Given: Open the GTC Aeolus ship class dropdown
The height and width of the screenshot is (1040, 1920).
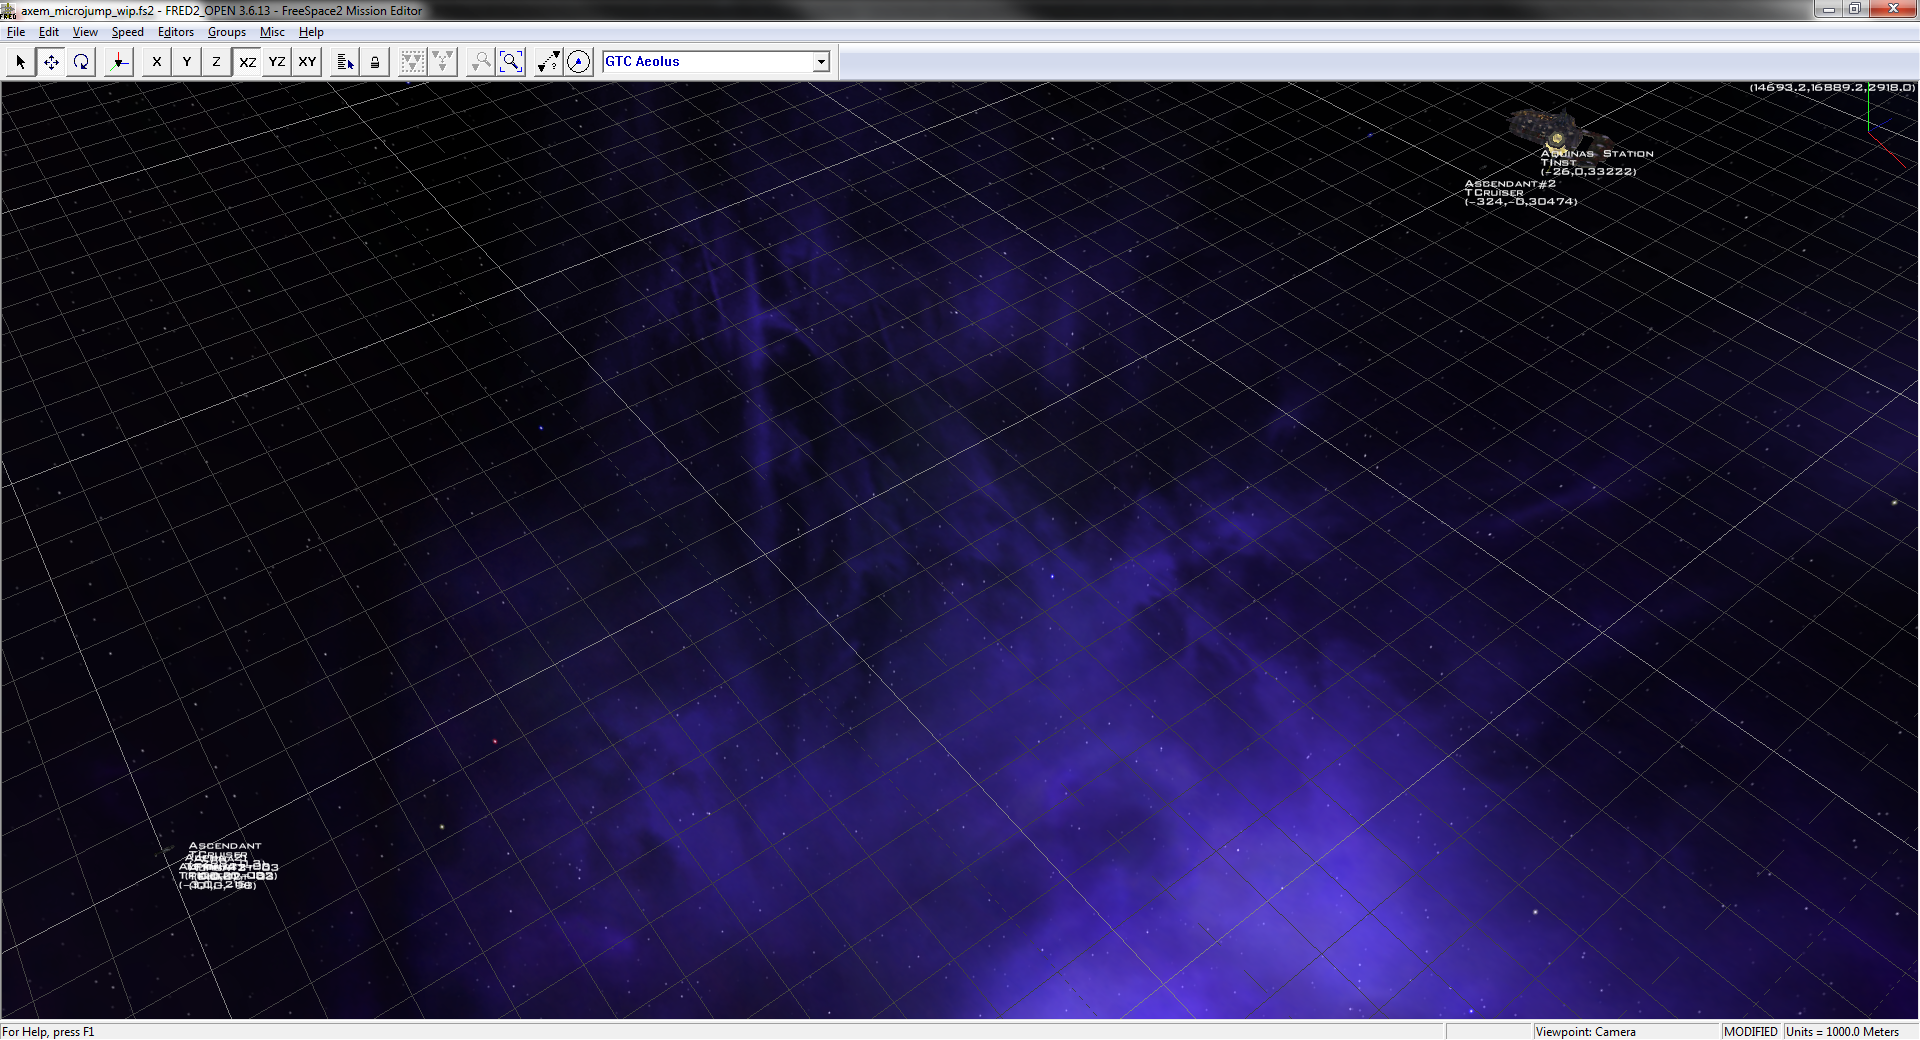Looking at the screenshot, I should point(821,62).
